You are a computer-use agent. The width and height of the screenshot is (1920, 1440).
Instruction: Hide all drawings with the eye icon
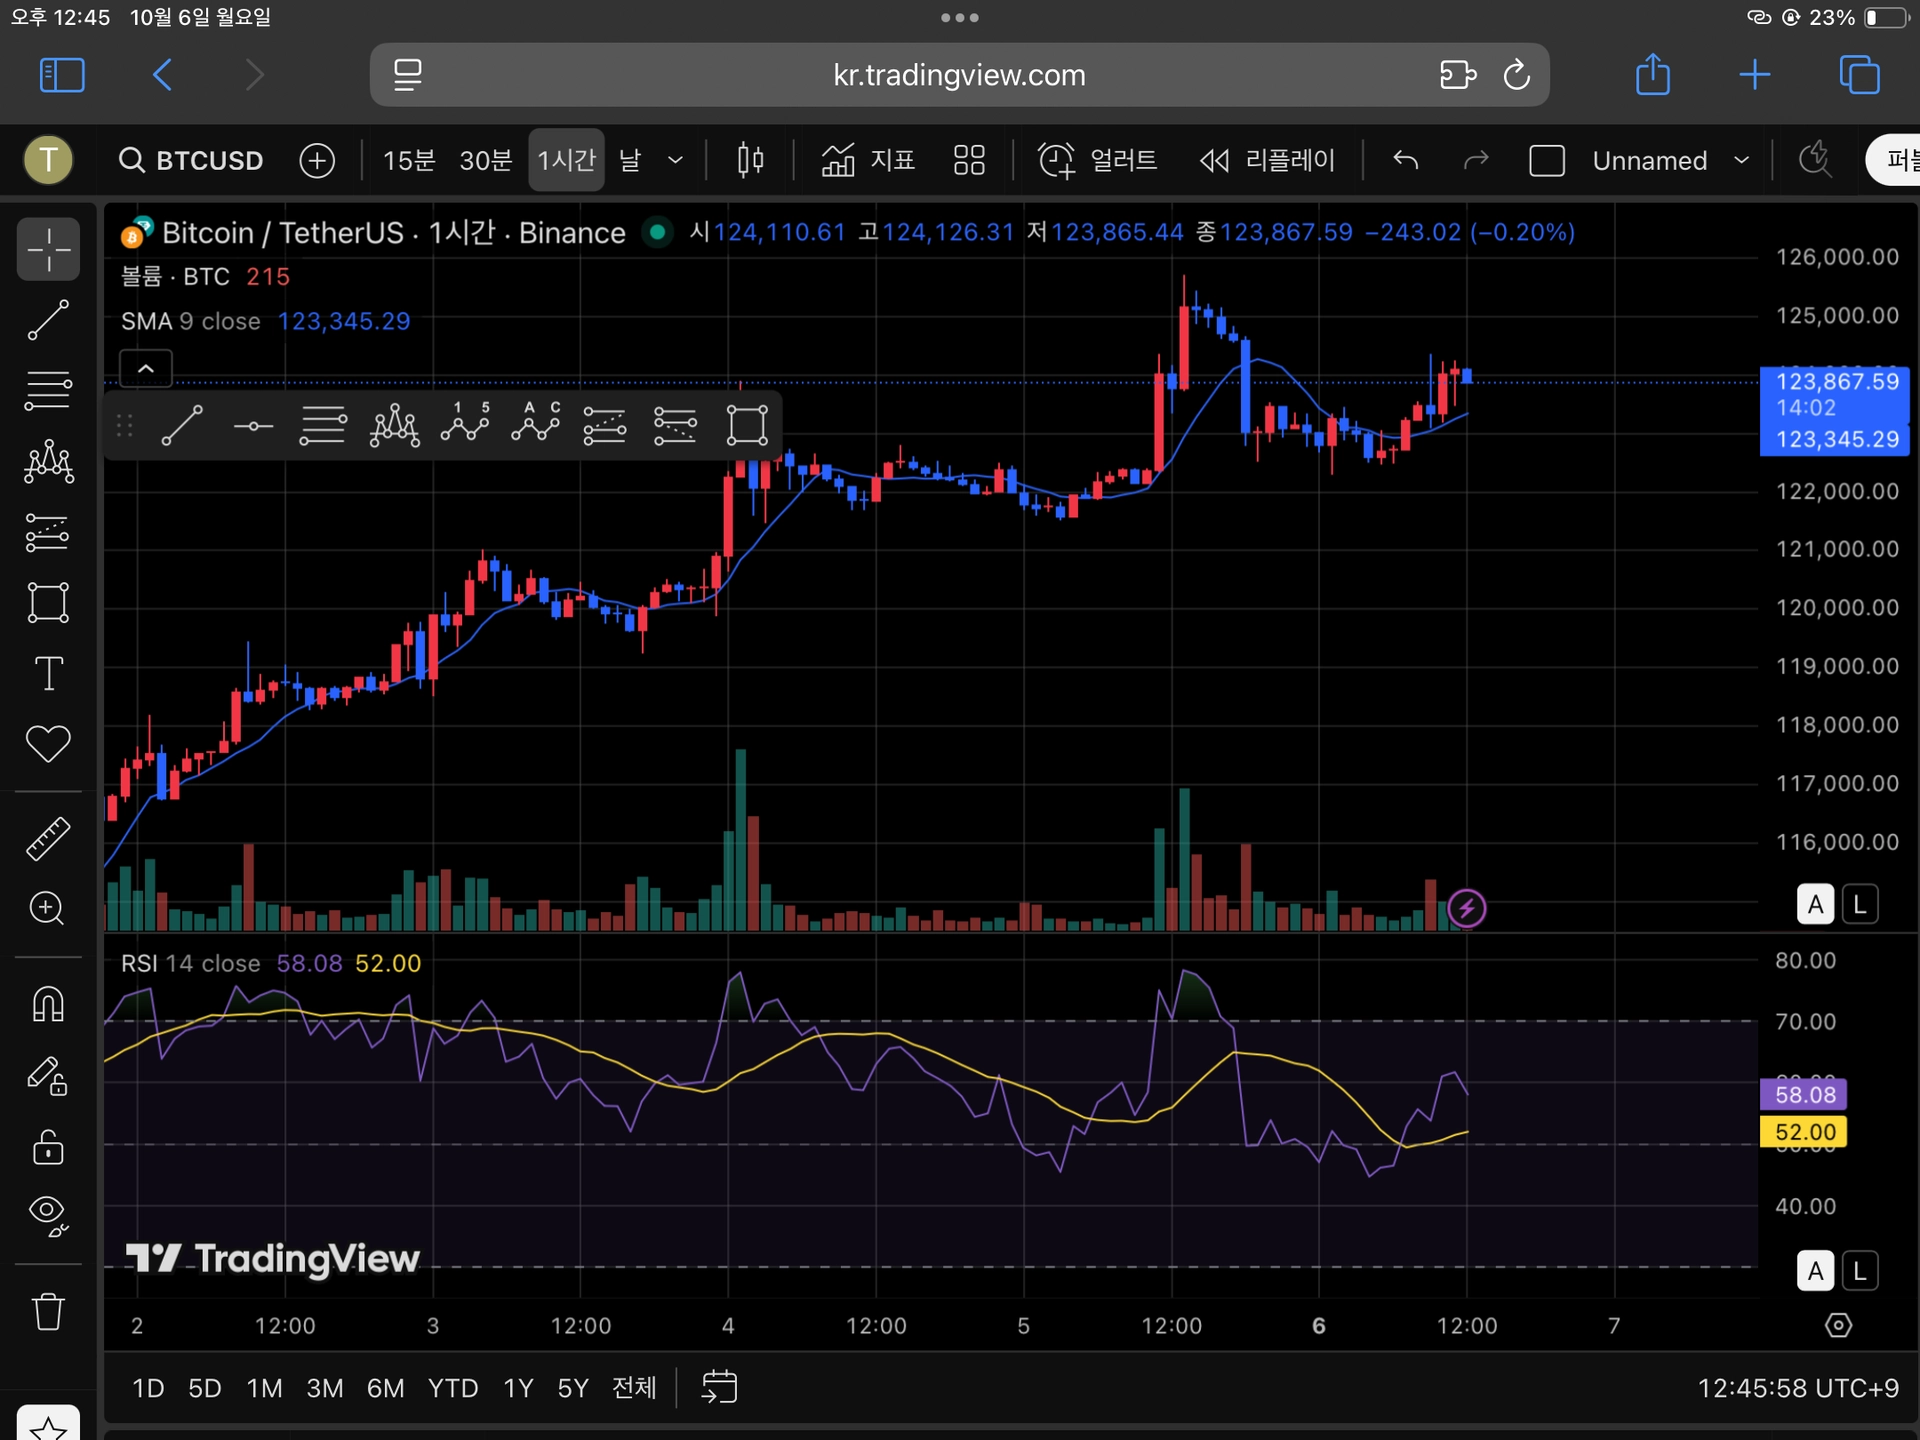click(47, 1214)
